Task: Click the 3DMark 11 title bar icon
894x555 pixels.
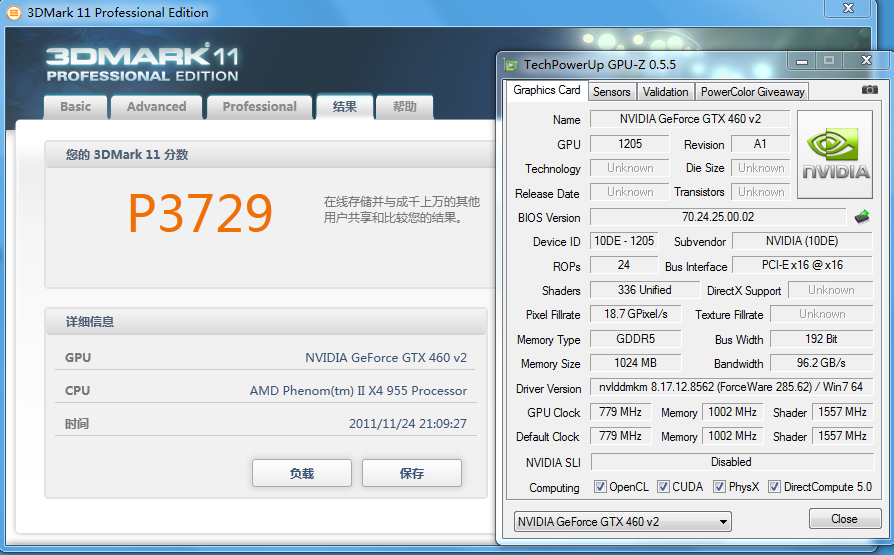Action: 13,13
